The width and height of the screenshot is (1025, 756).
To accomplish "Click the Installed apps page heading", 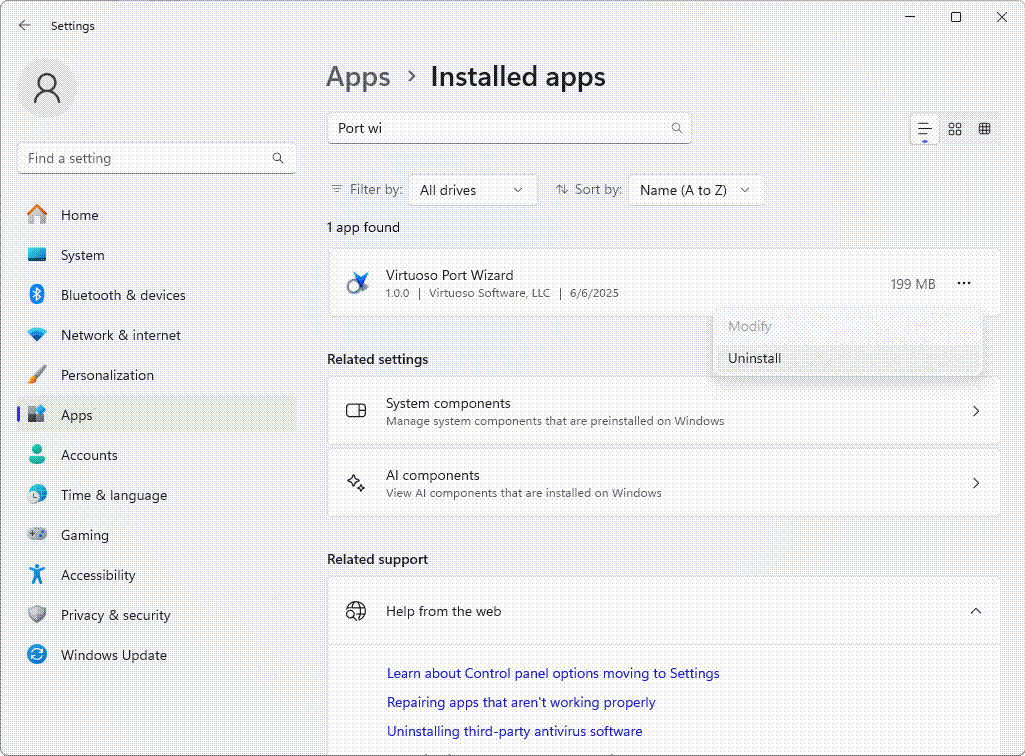I will coord(518,77).
